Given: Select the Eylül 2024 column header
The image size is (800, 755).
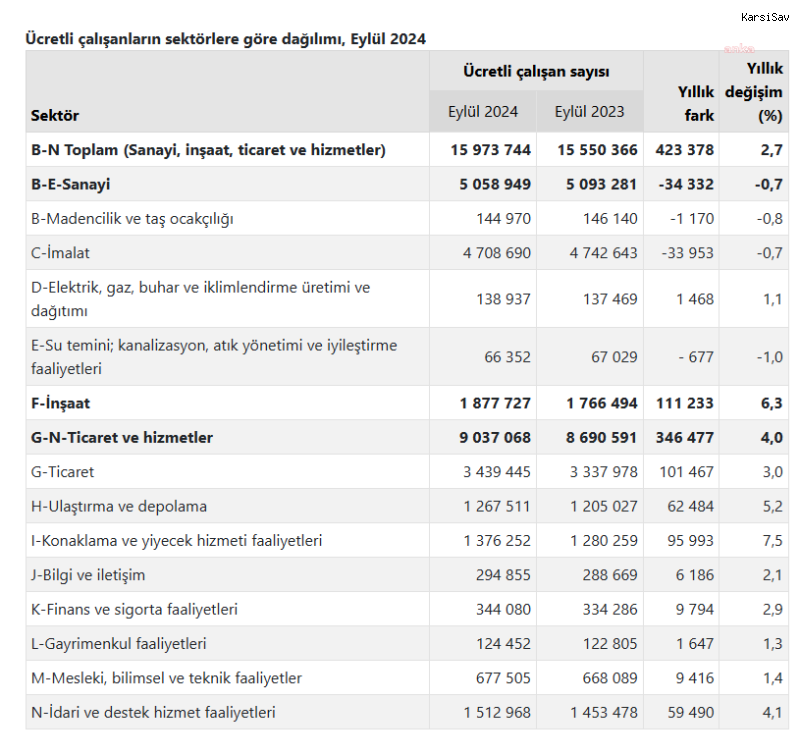Looking at the screenshot, I should [483, 112].
